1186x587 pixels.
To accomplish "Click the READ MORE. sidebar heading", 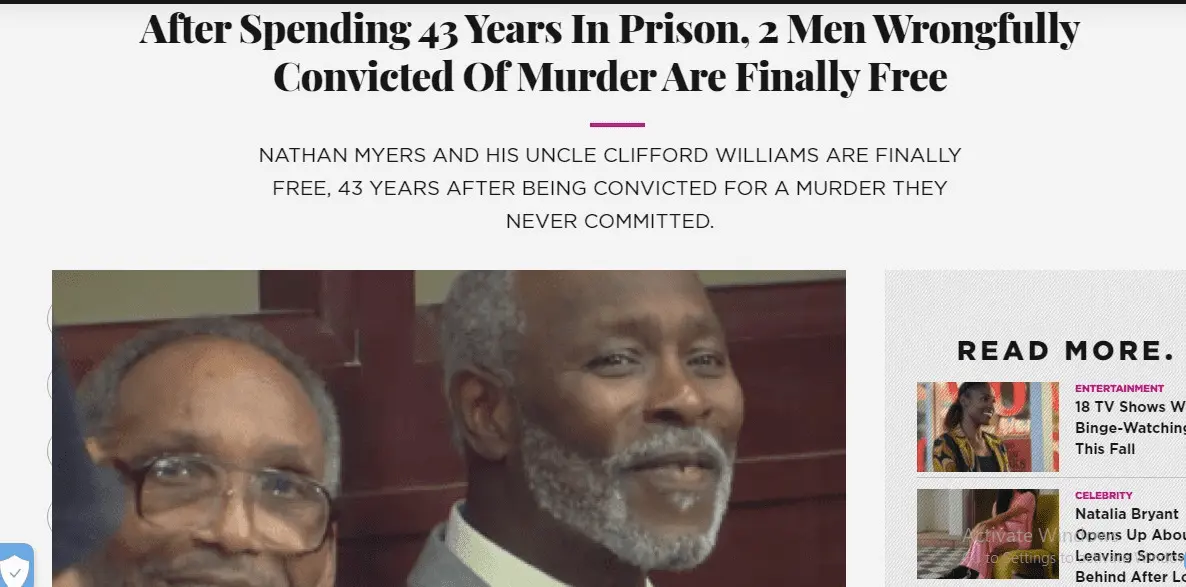I will [1065, 350].
